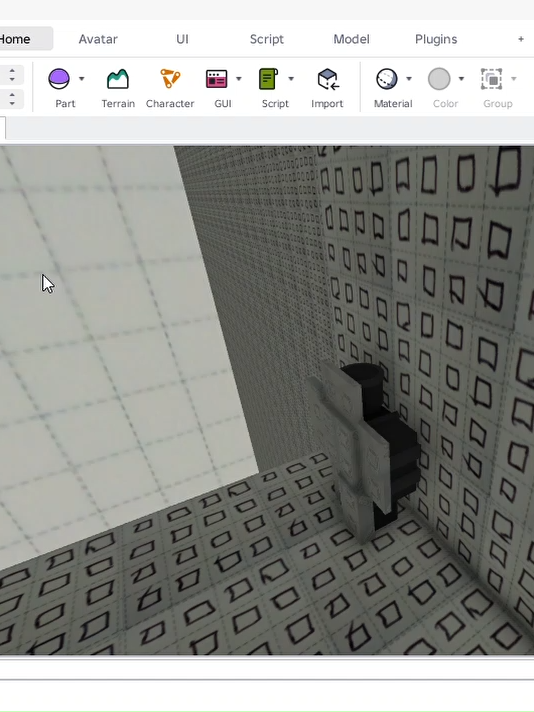
Task: Click the gray Color swatch circle
Action: [x=439, y=79]
